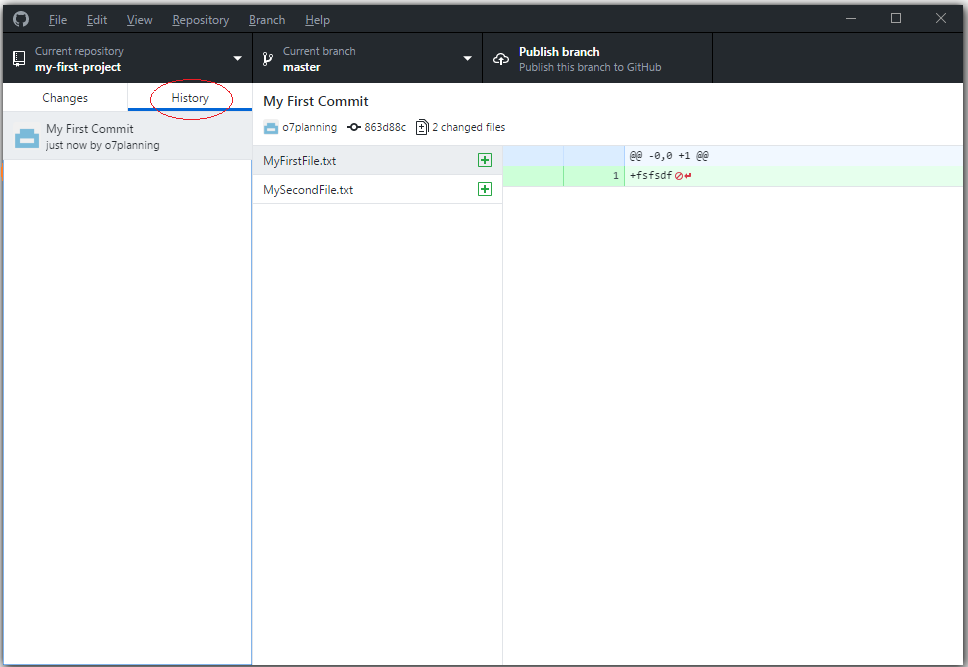Click the commit node icon beside 863d88c

coord(354,127)
